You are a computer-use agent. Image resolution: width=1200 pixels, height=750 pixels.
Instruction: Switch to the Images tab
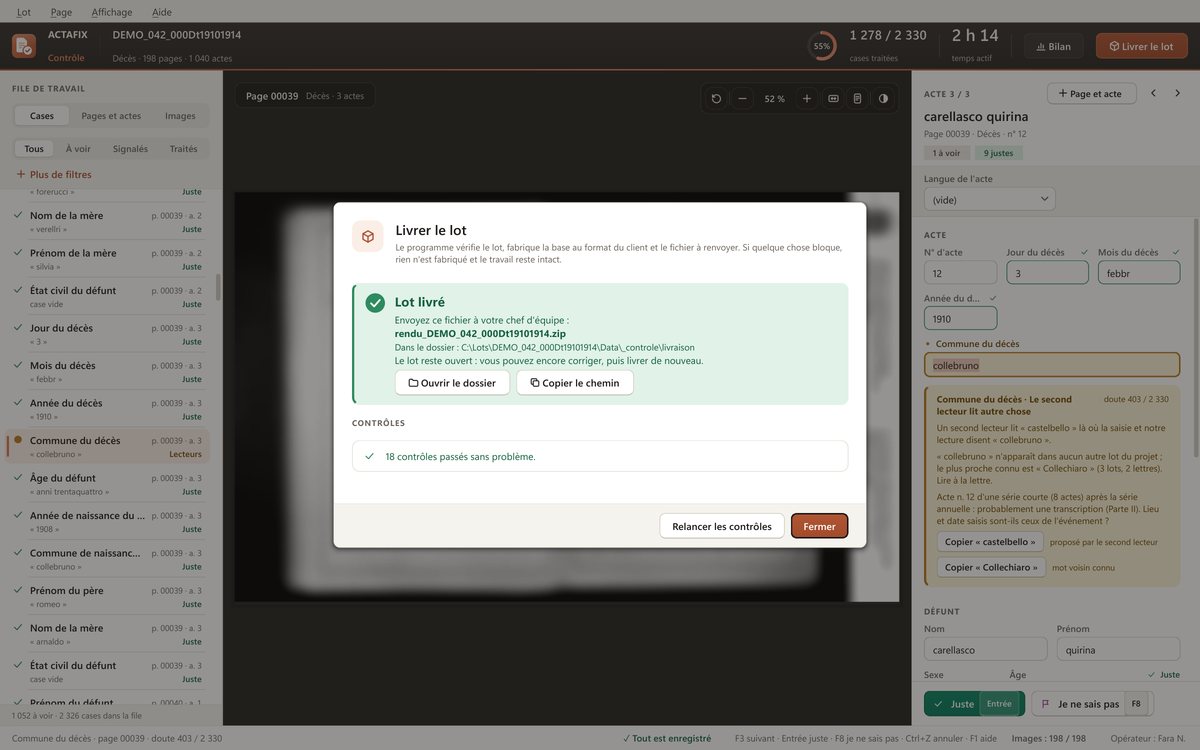click(x=180, y=116)
